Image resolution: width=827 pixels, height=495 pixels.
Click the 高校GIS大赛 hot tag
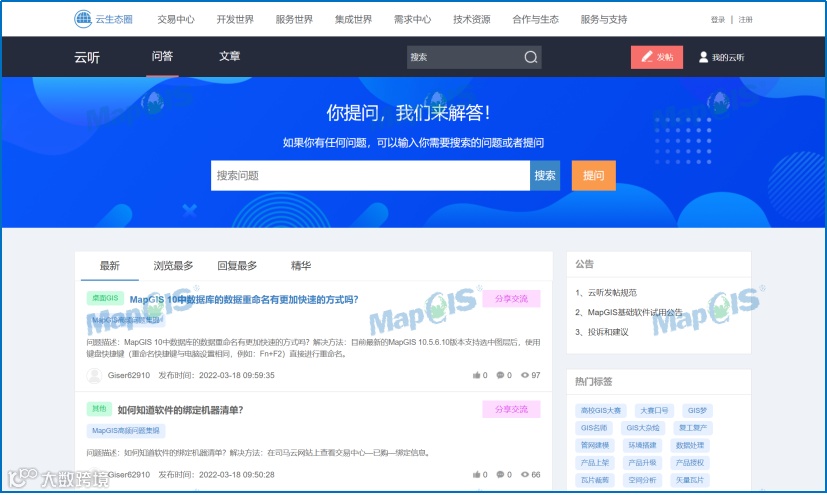point(601,410)
